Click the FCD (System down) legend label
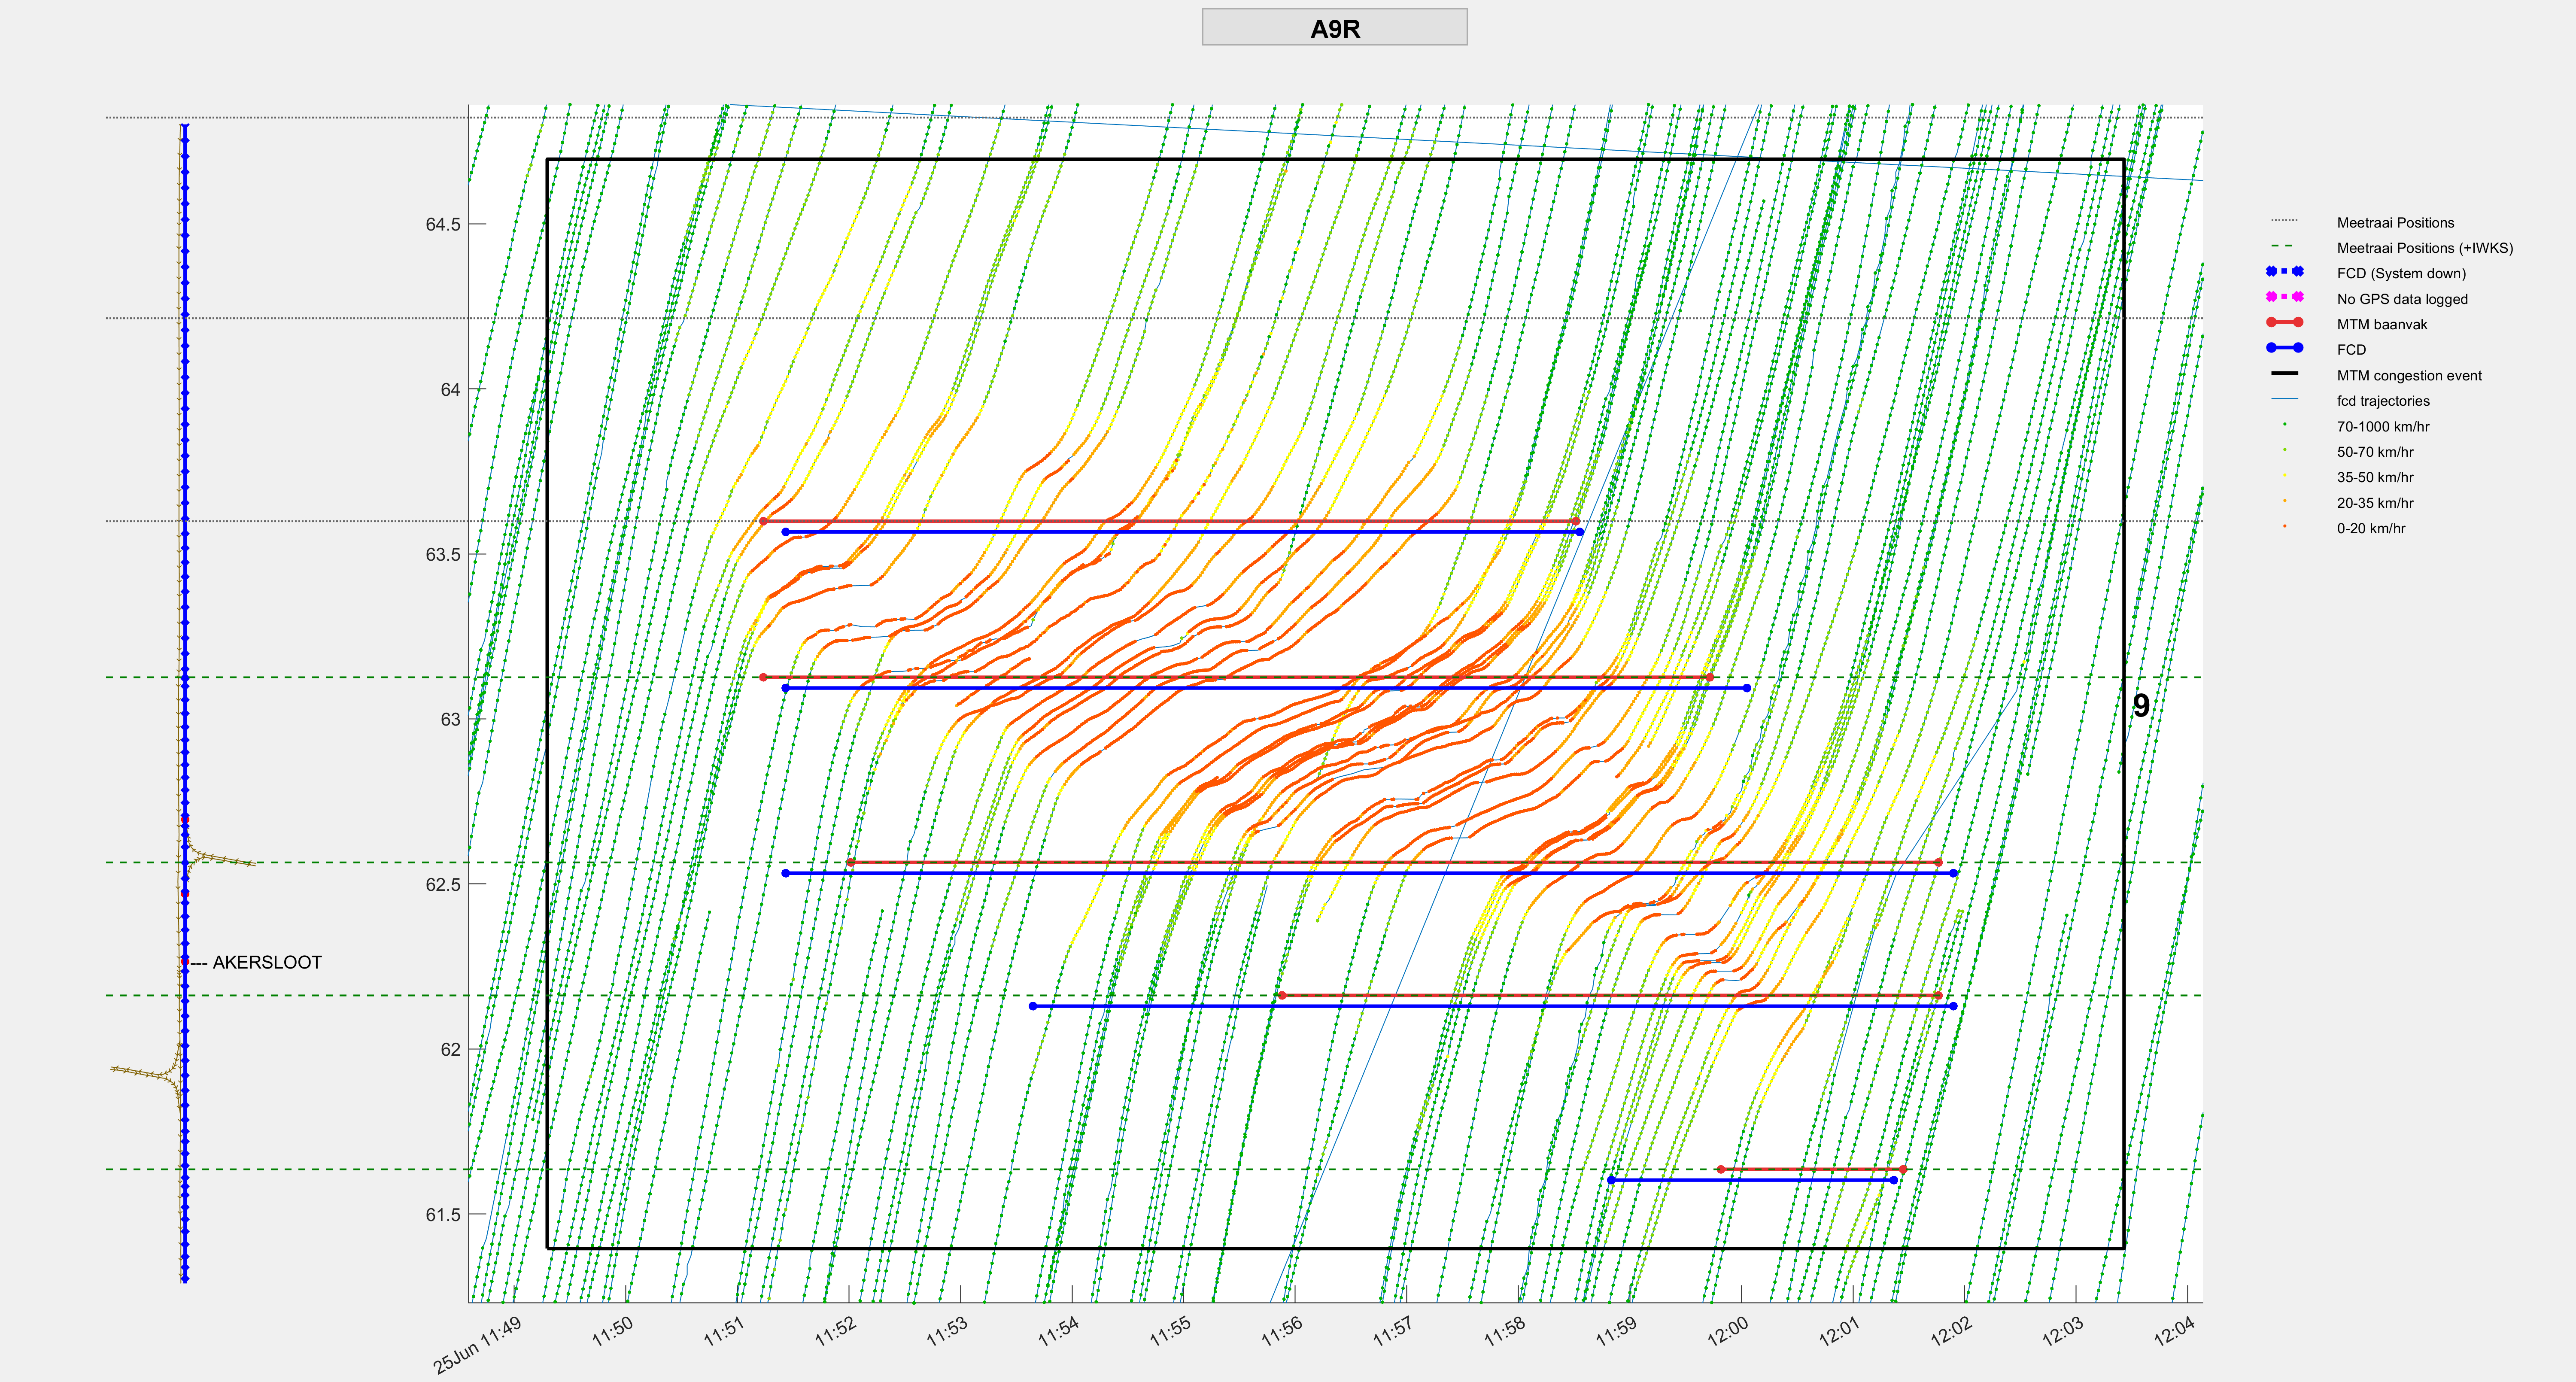 click(2401, 273)
